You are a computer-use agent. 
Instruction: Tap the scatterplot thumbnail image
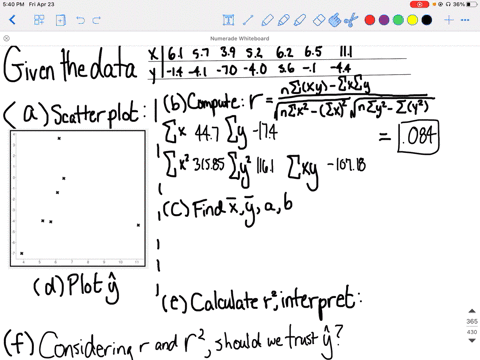(78, 199)
